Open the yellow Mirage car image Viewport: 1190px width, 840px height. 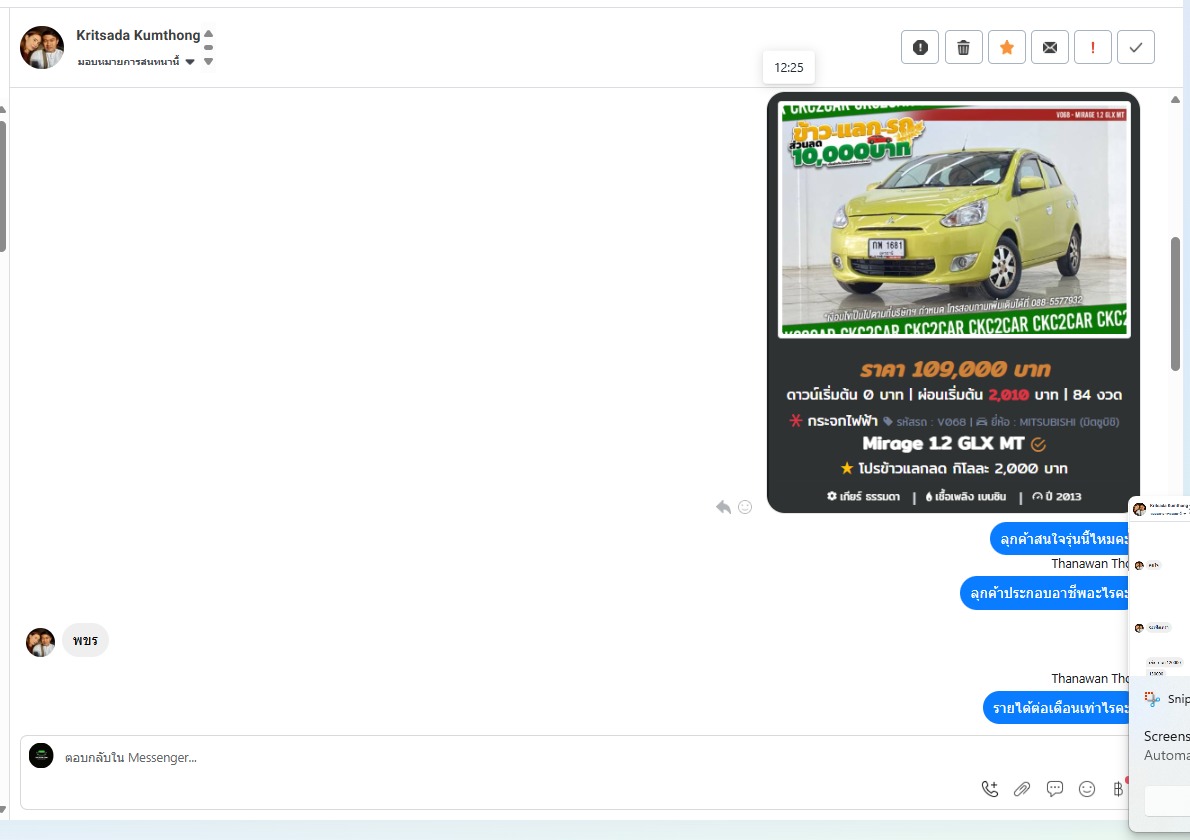point(954,219)
